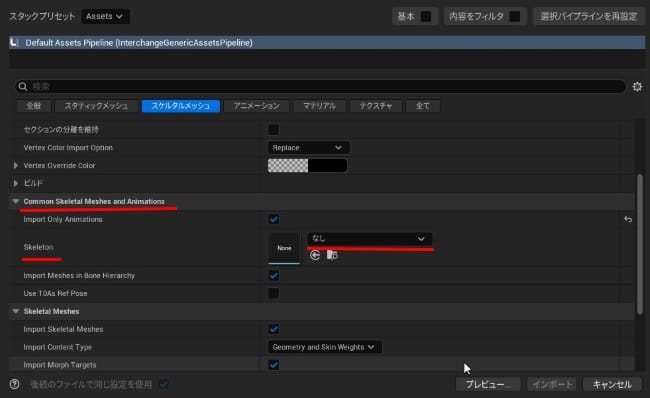
Task: Click the 選択パイプラインを再設定 button
Action: [589, 17]
